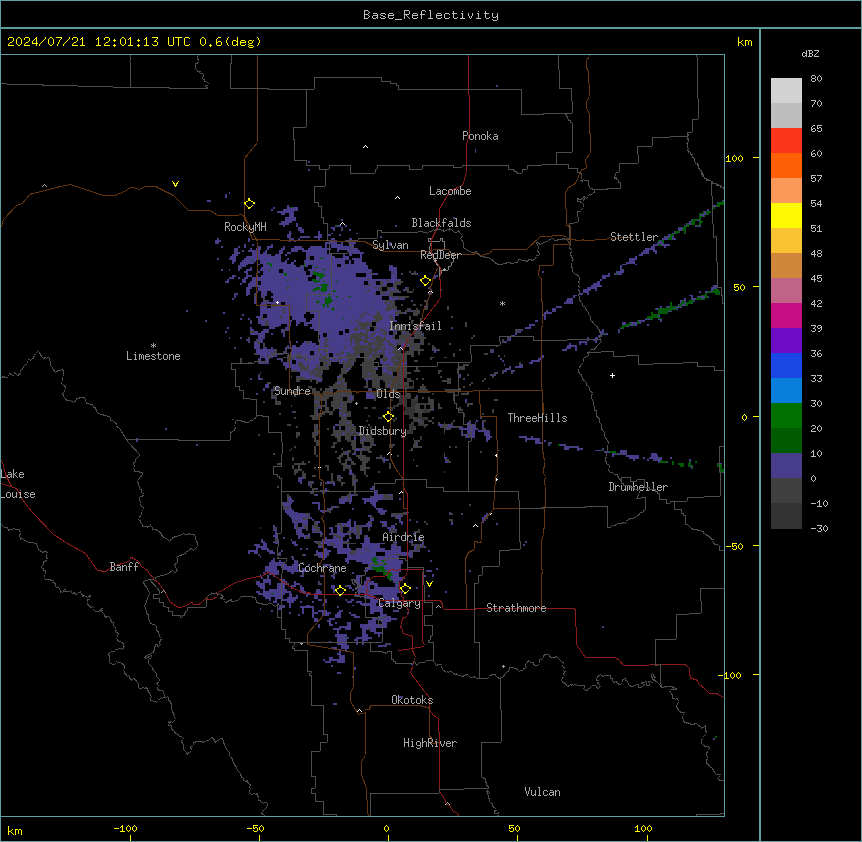The image size is (862, 842).
Task: Click the Calgary label
Action: click(x=399, y=603)
